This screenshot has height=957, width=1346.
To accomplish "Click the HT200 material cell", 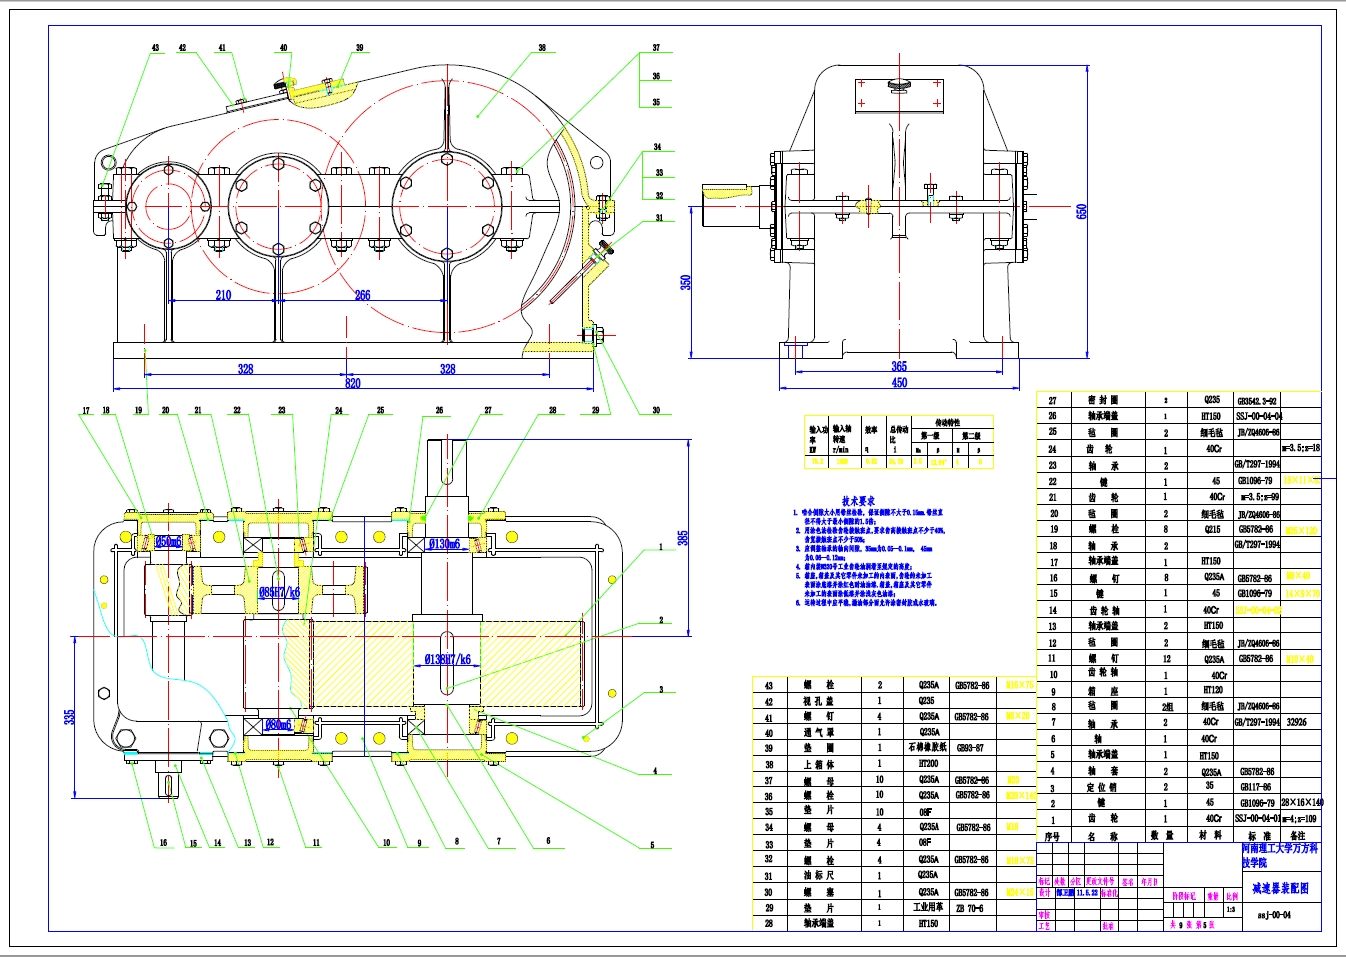I will click(928, 764).
